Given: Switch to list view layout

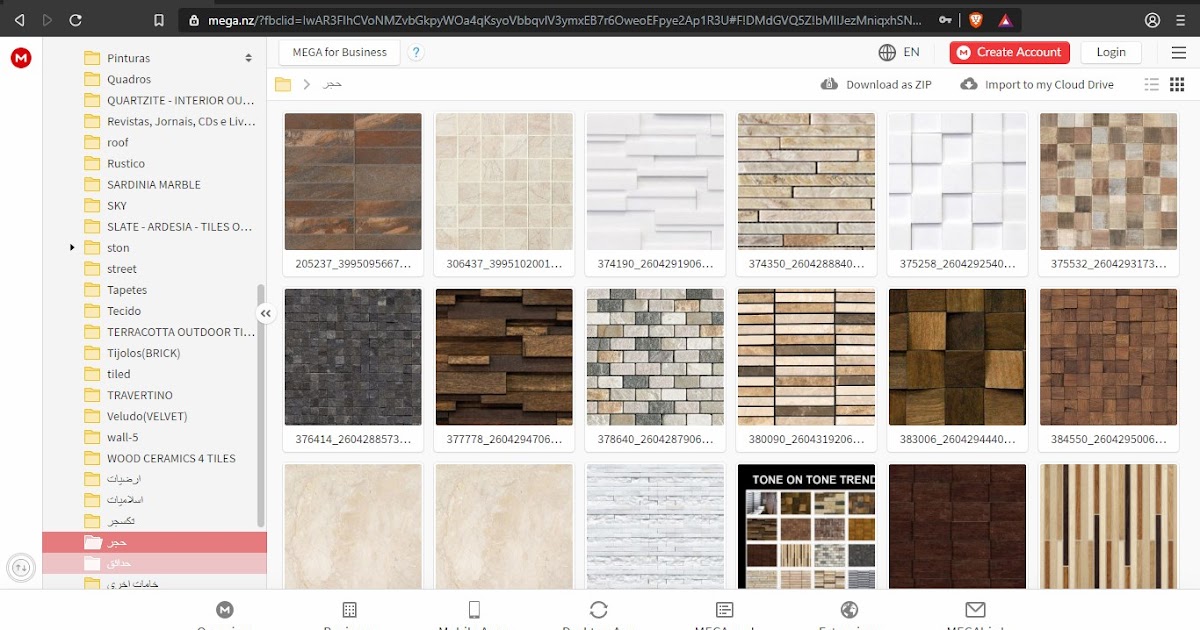Looking at the screenshot, I should click(x=1151, y=84).
